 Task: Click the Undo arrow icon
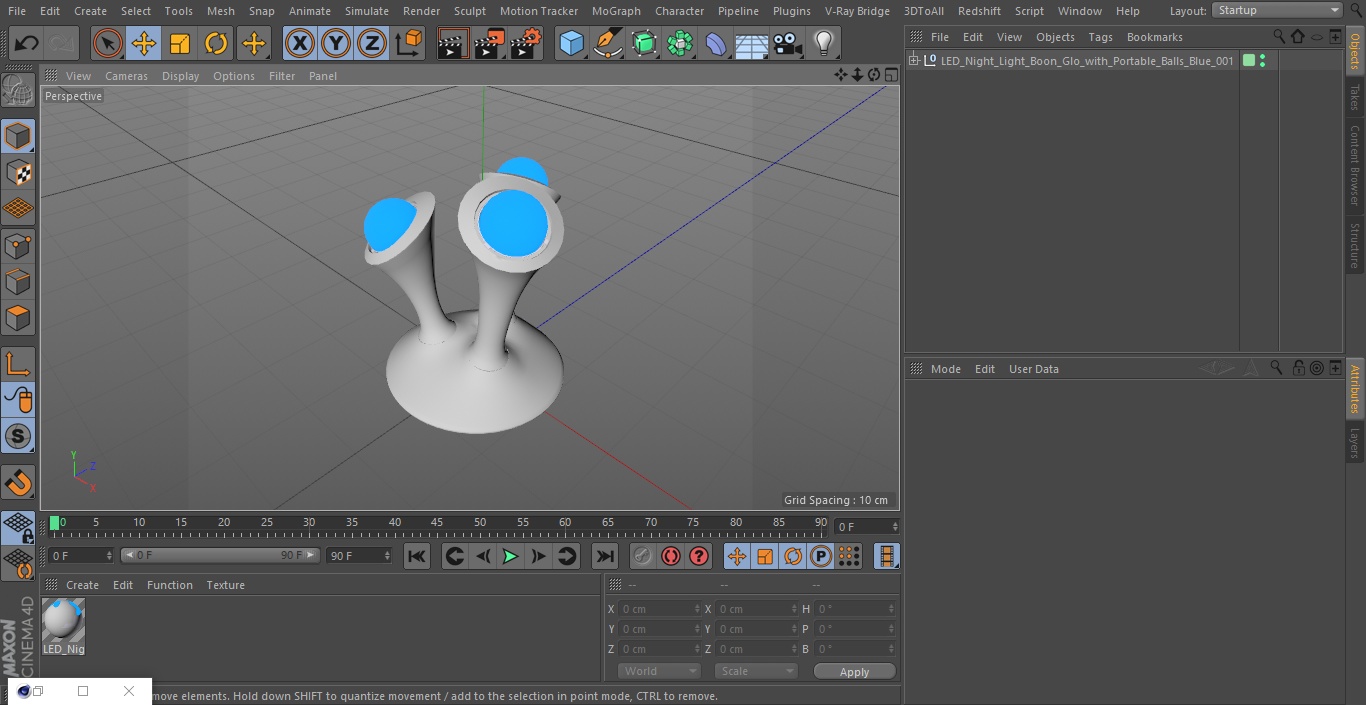tap(27, 44)
